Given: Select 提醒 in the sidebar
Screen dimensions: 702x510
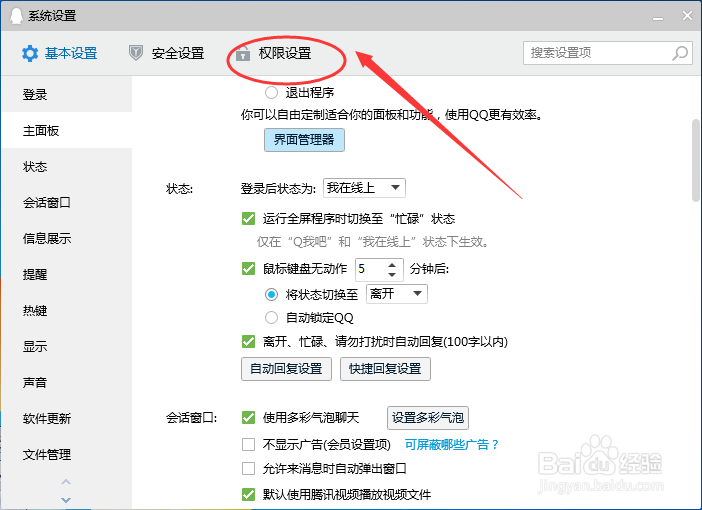Looking at the screenshot, I should (x=67, y=274).
